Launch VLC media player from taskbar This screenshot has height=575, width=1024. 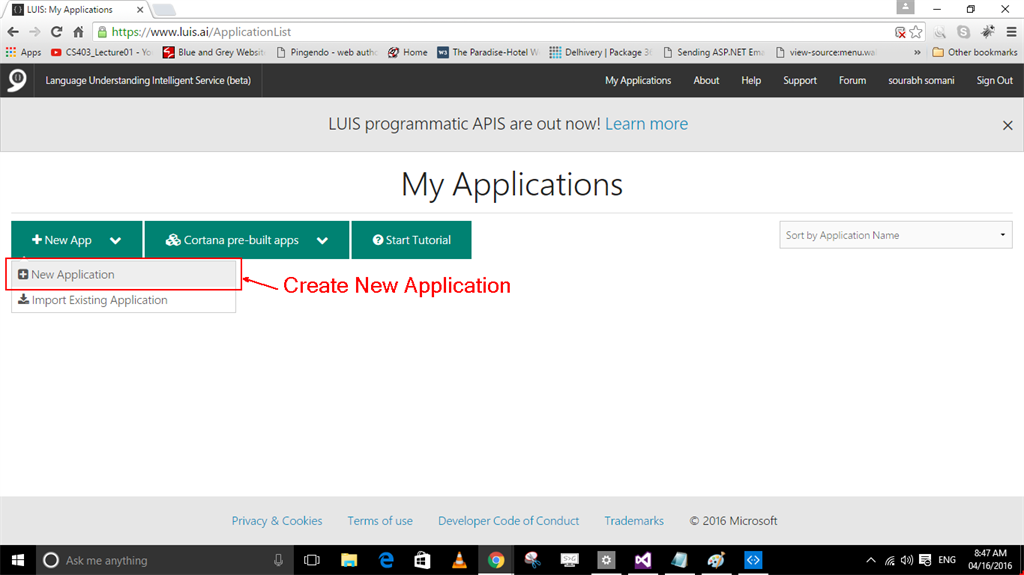pyautogui.click(x=459, y=560)
